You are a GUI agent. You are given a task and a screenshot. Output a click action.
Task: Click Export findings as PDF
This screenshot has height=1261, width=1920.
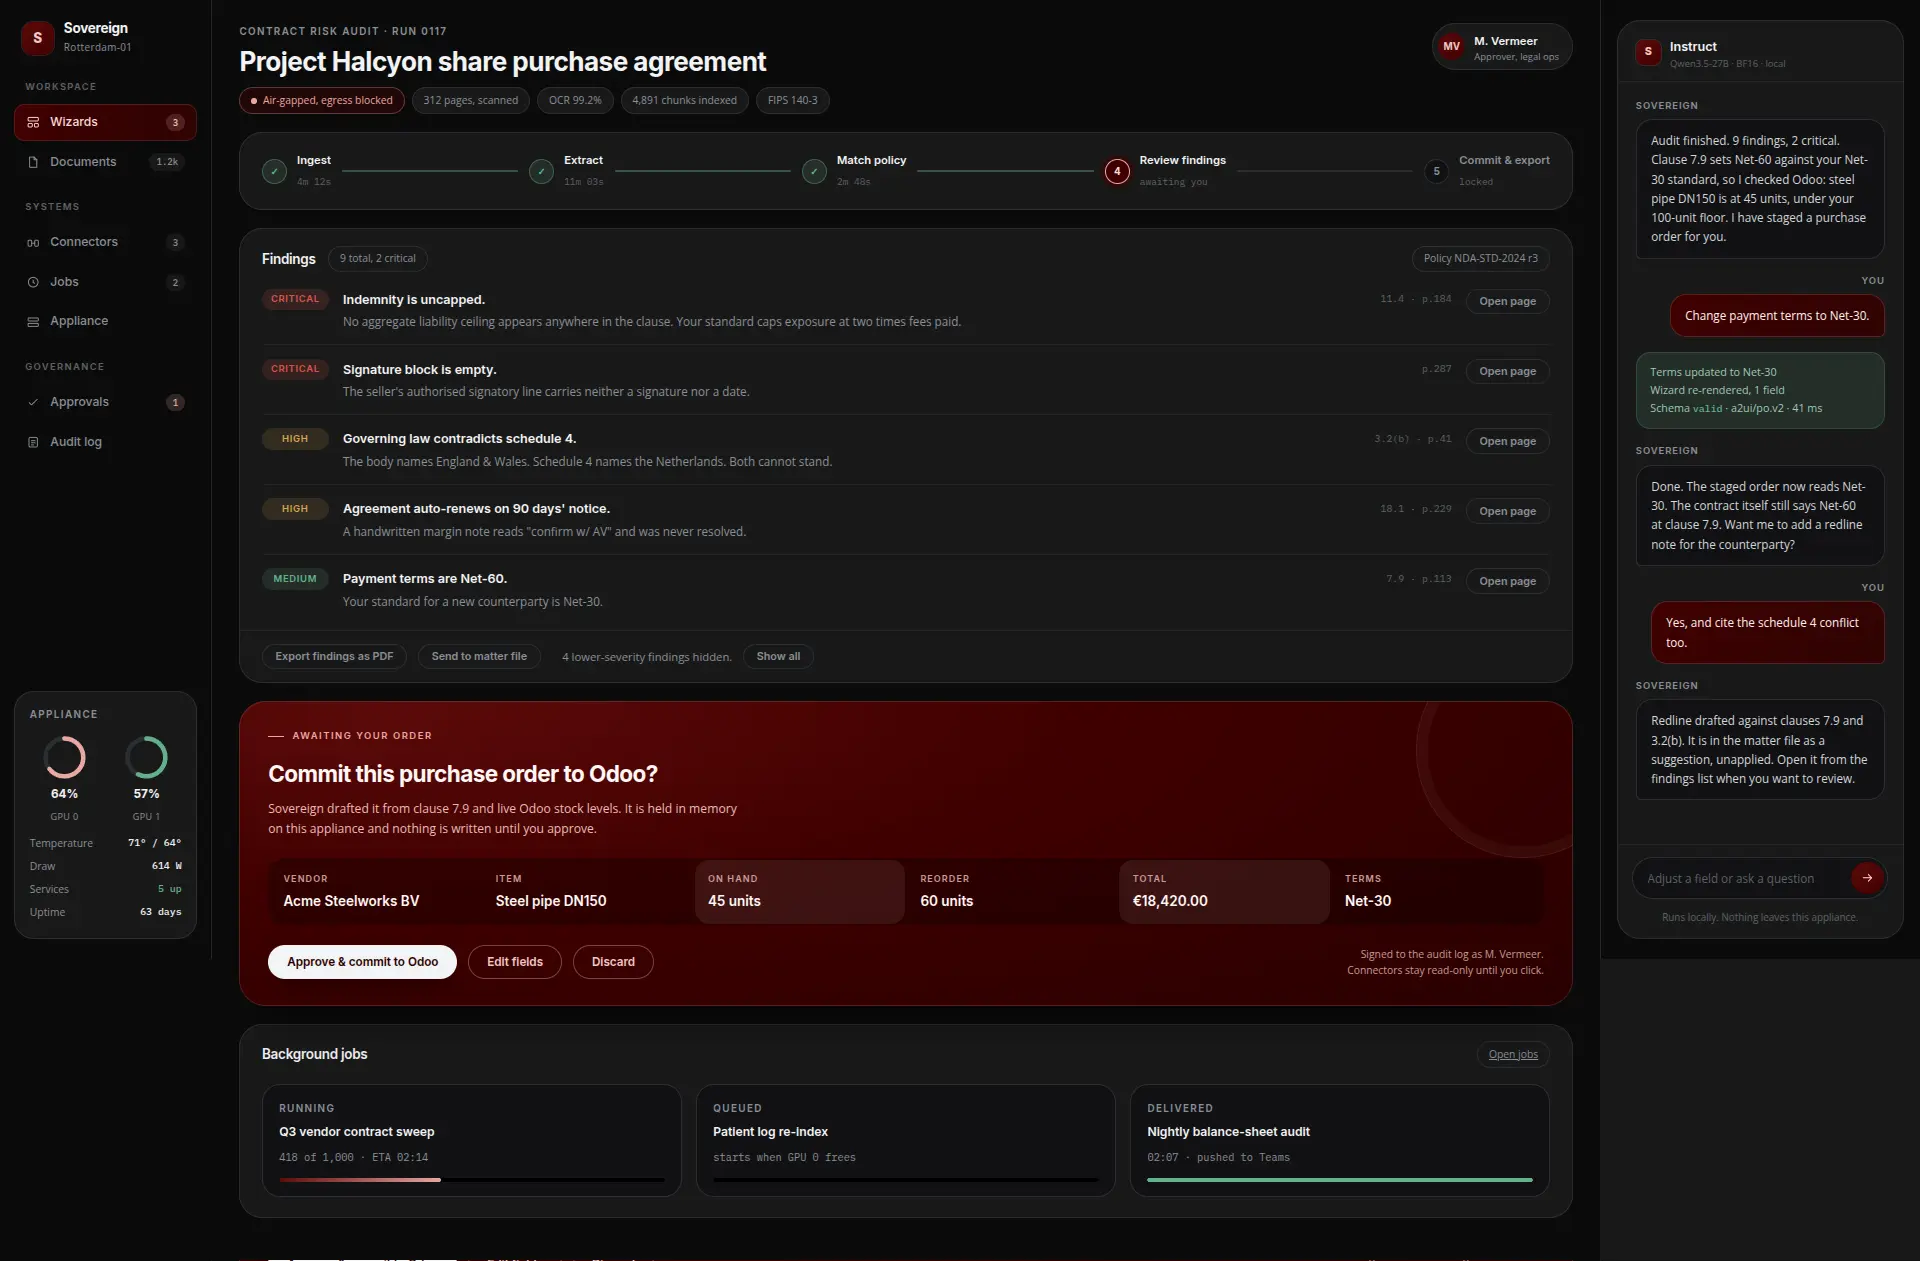pos(334,657)
